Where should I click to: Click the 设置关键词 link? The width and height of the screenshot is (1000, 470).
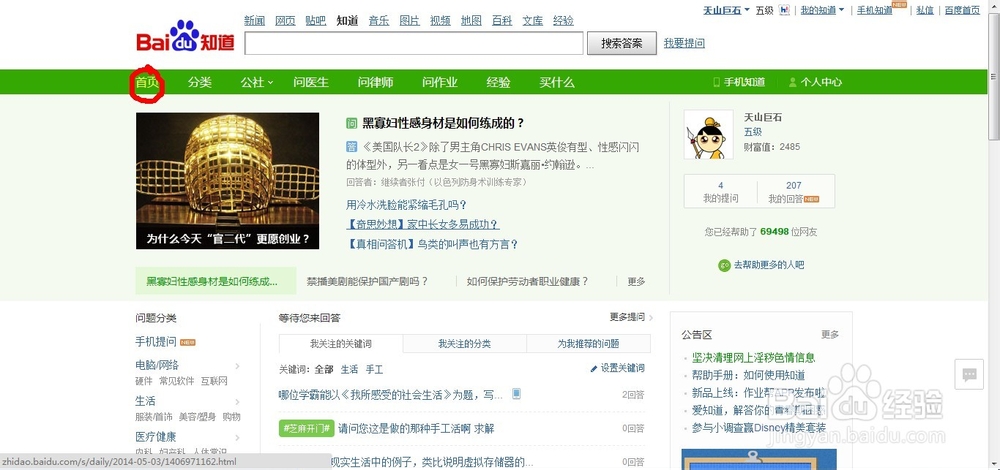pos(622,368)
